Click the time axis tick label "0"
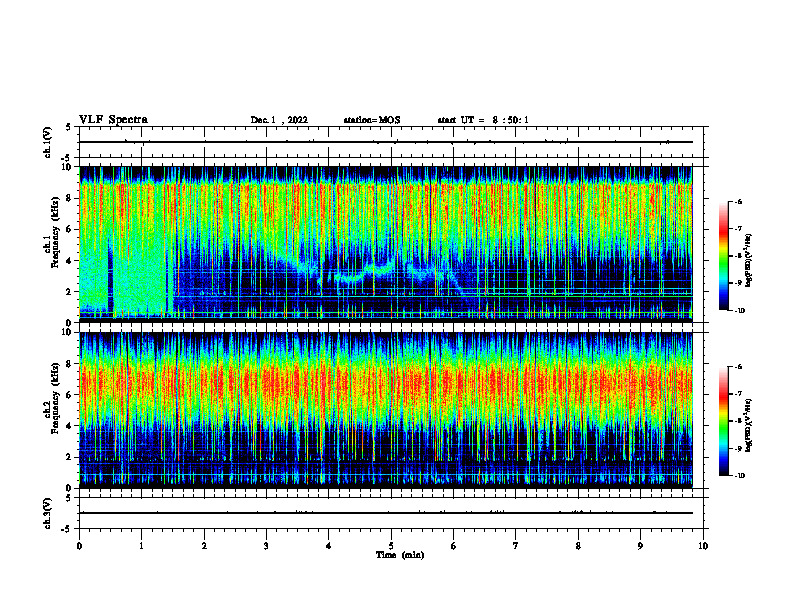Image resolution: width=792 pixels, height=612 pixels. [79, 546]
